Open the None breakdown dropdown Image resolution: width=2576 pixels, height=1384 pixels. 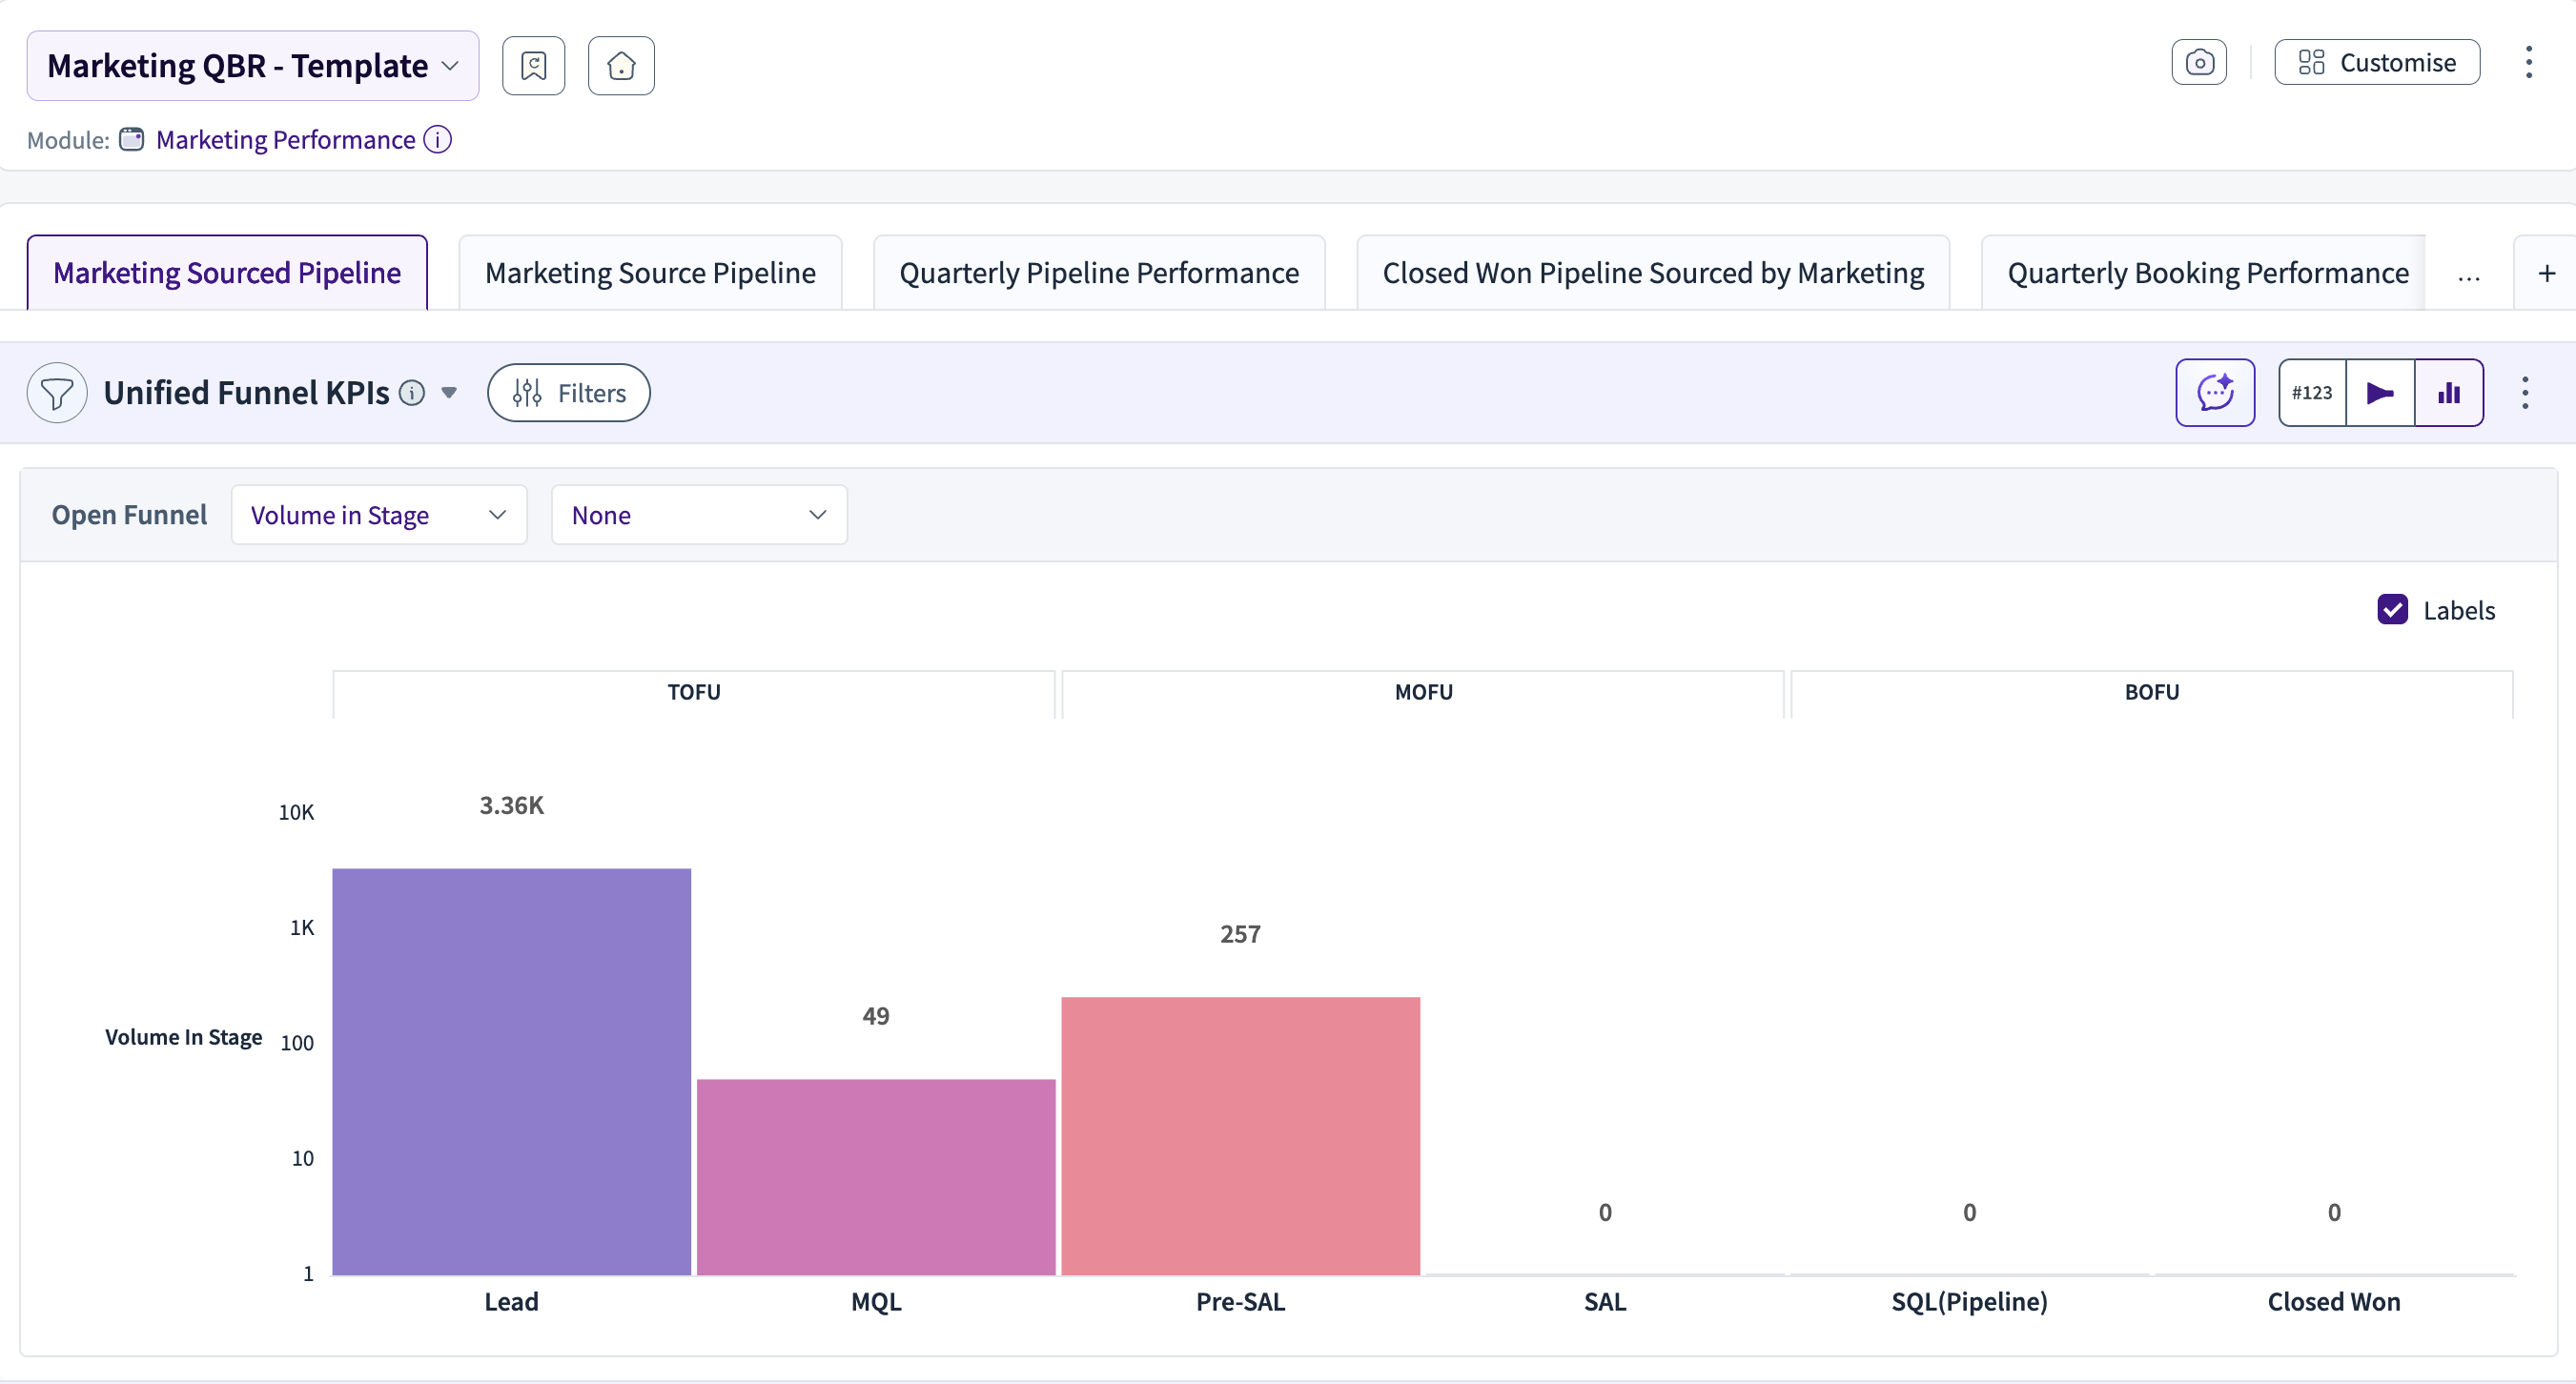698,515
